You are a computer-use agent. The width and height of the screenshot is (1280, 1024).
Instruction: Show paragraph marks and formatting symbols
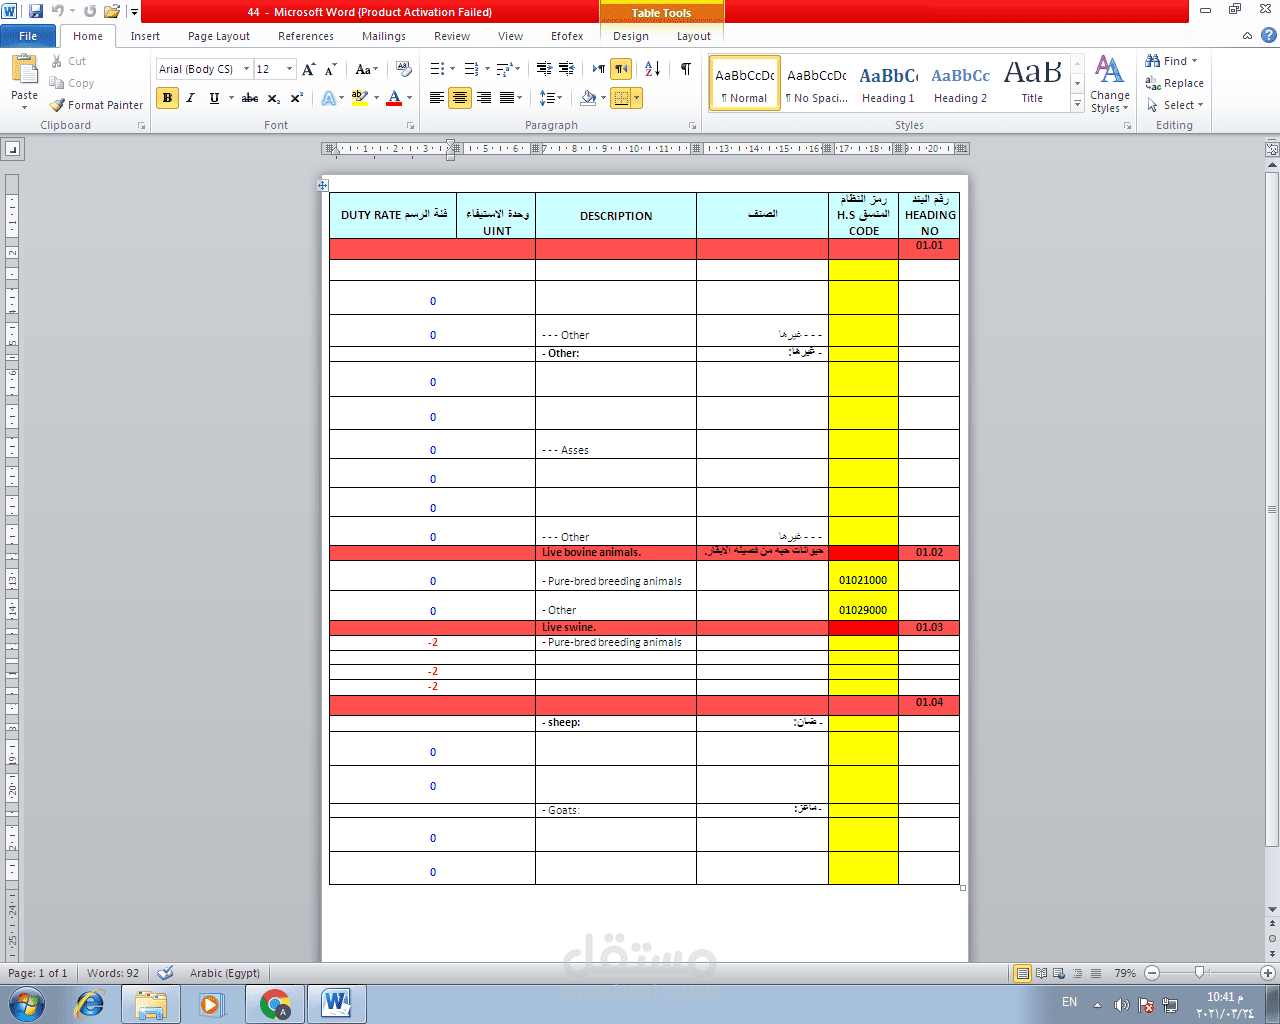(685, 69)
